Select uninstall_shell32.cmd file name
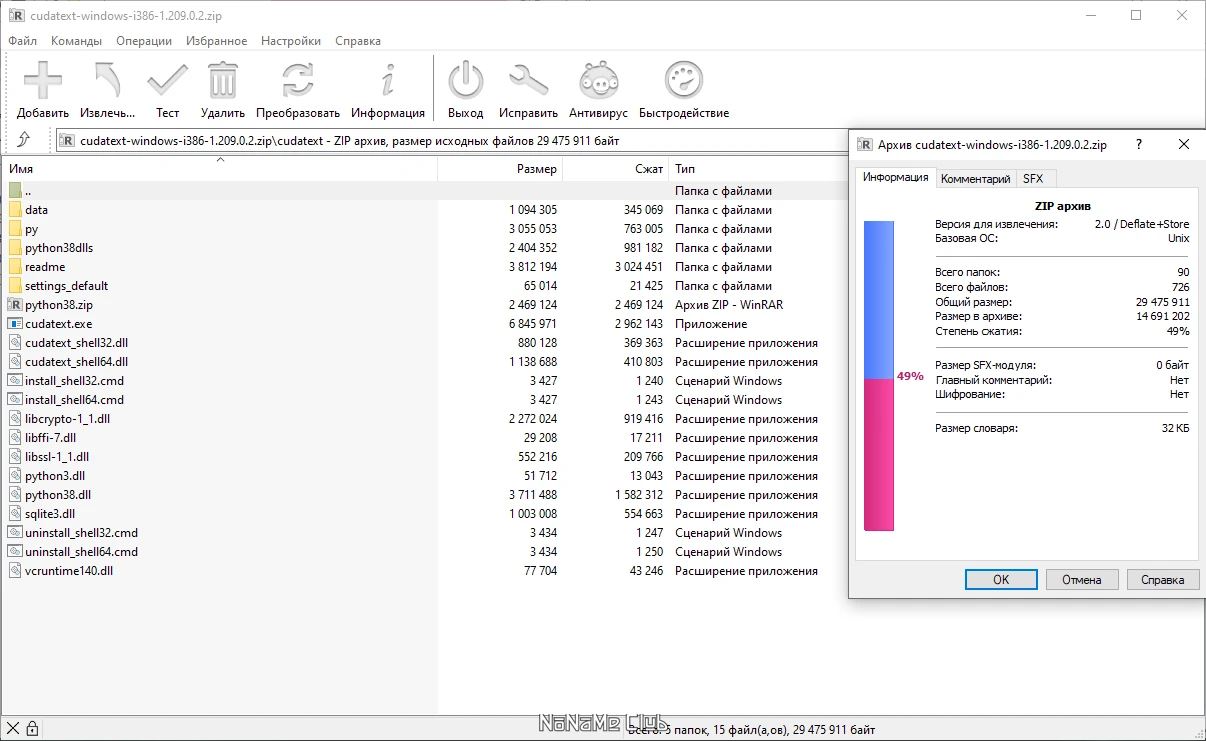 pos(82,533)
